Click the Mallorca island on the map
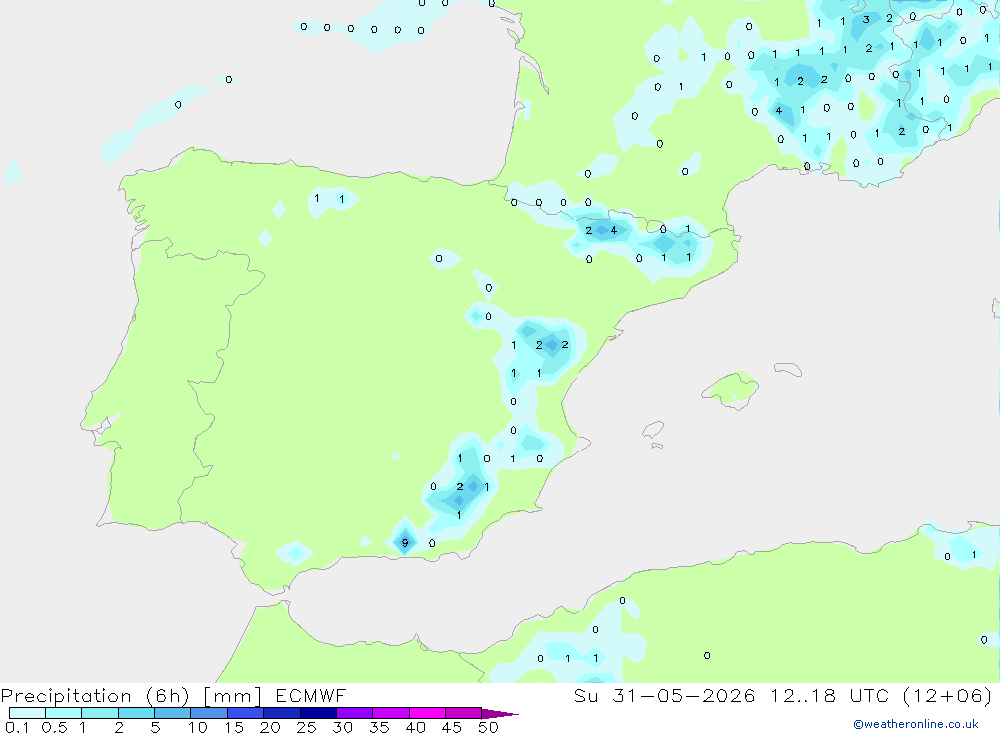Viewport: 1000px width, 733px height. click(731, 389)
